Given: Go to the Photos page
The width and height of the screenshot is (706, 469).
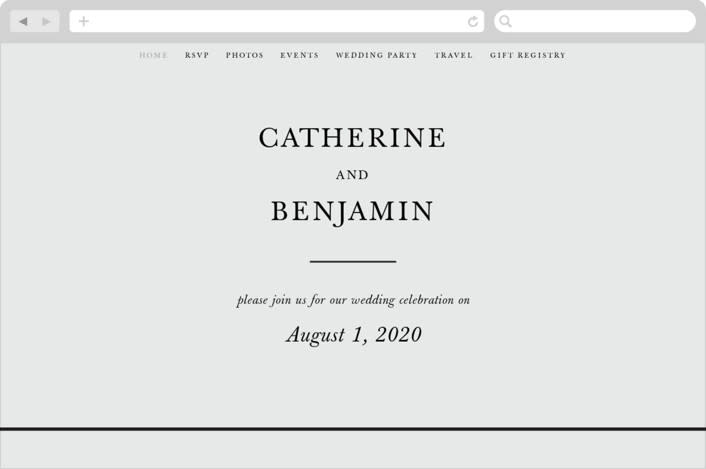Looking at the screenshot, I should pyautogui.click(x=244, y=55).
